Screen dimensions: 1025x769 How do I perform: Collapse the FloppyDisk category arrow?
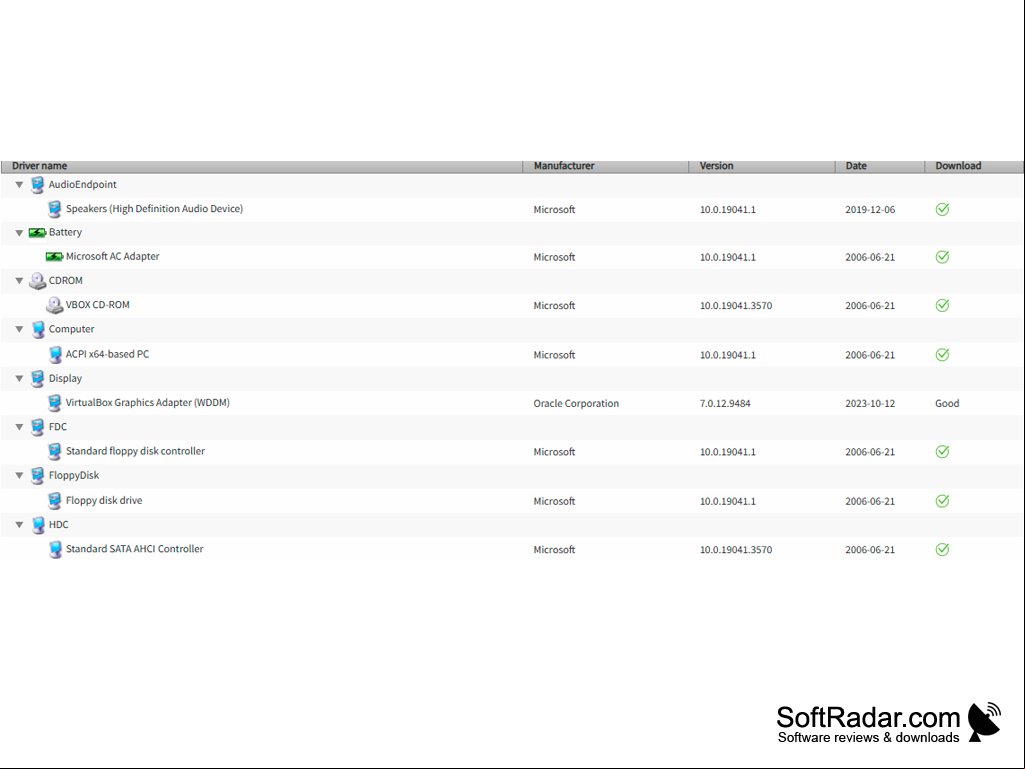coord(20,475)
